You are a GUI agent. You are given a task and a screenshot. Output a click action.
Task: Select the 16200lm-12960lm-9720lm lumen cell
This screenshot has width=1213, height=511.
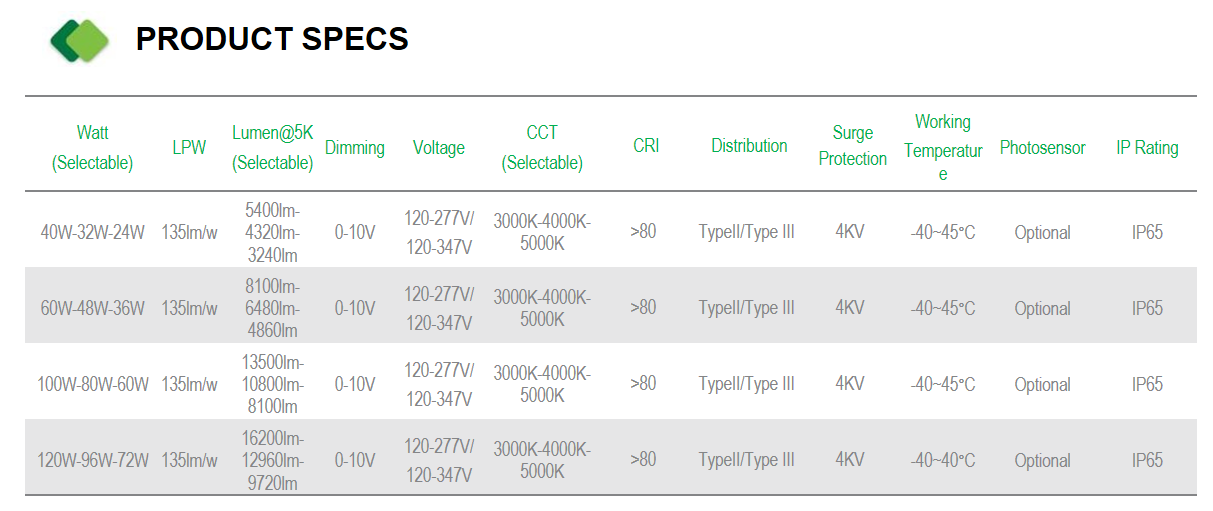click(x=273, y=460)
